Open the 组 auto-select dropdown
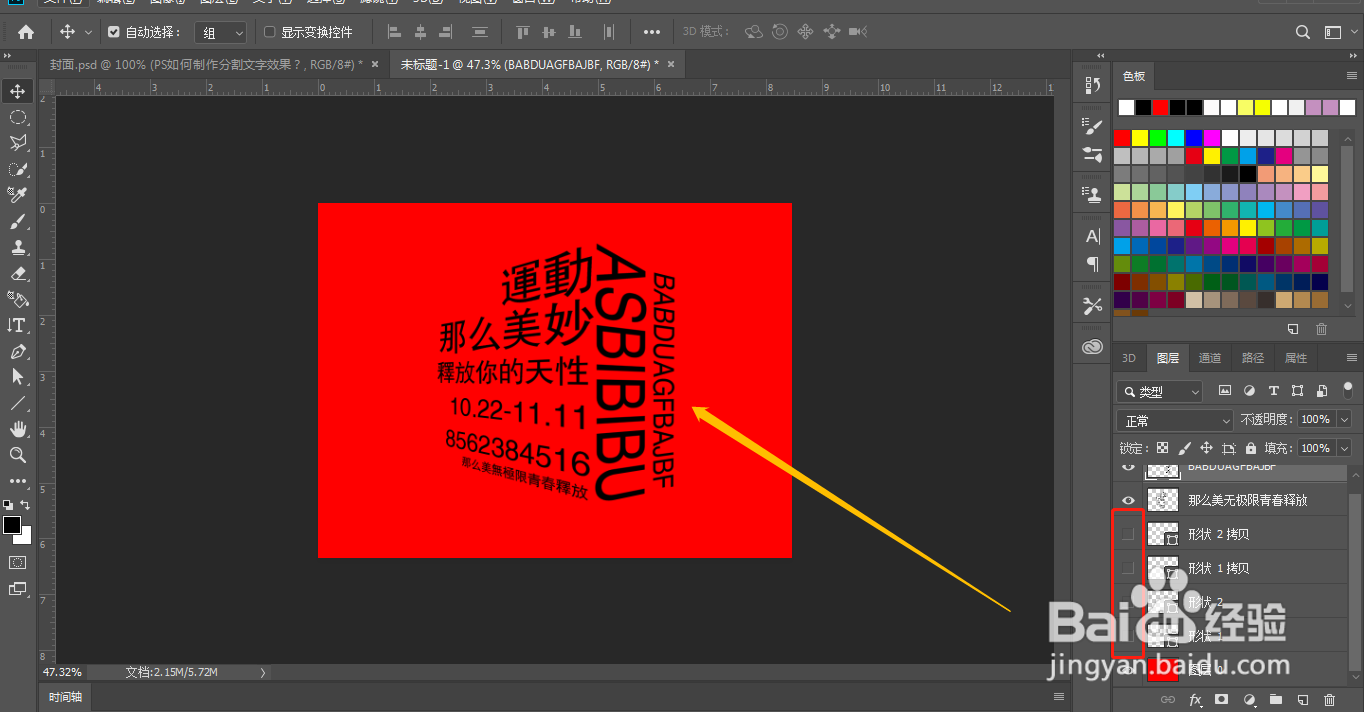 (220, 33)
